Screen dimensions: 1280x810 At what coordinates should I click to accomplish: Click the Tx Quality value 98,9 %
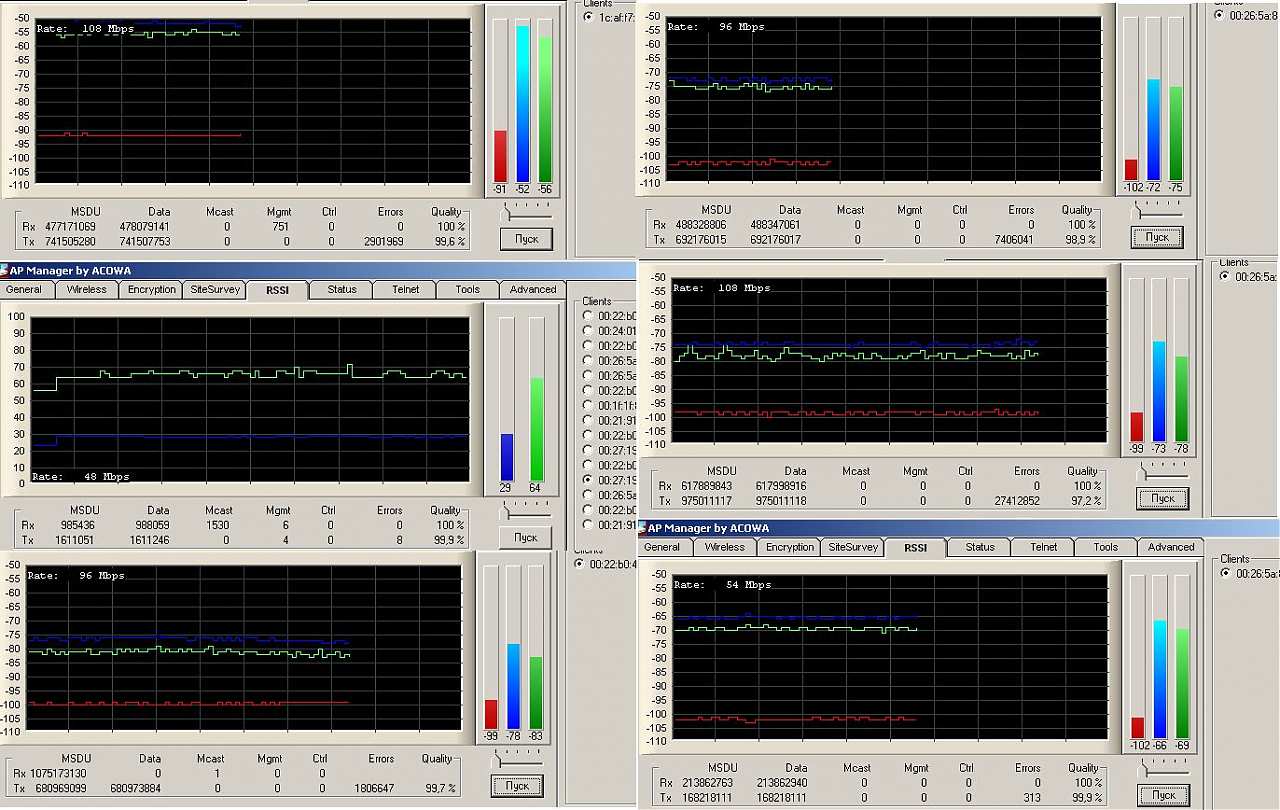pyautogui.click(x=1079, y=240)
